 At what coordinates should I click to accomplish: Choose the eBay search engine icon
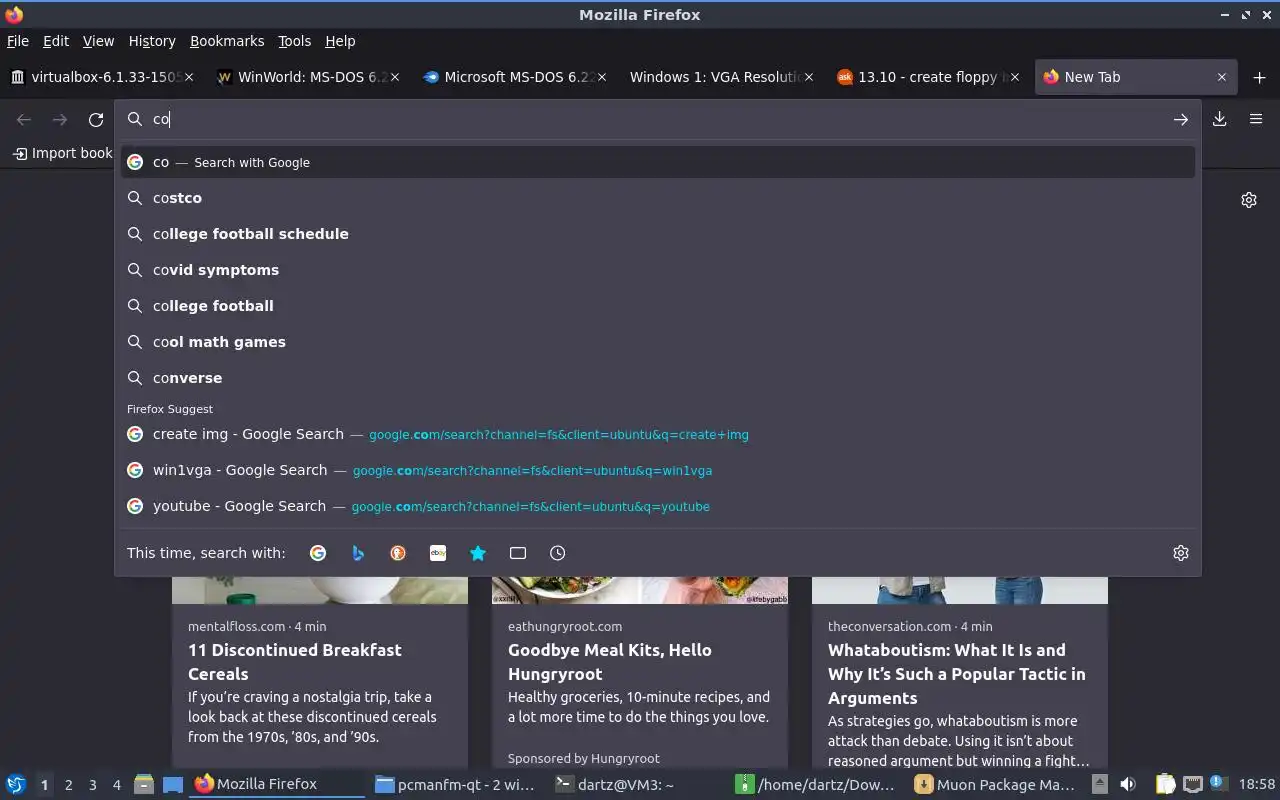438,553
